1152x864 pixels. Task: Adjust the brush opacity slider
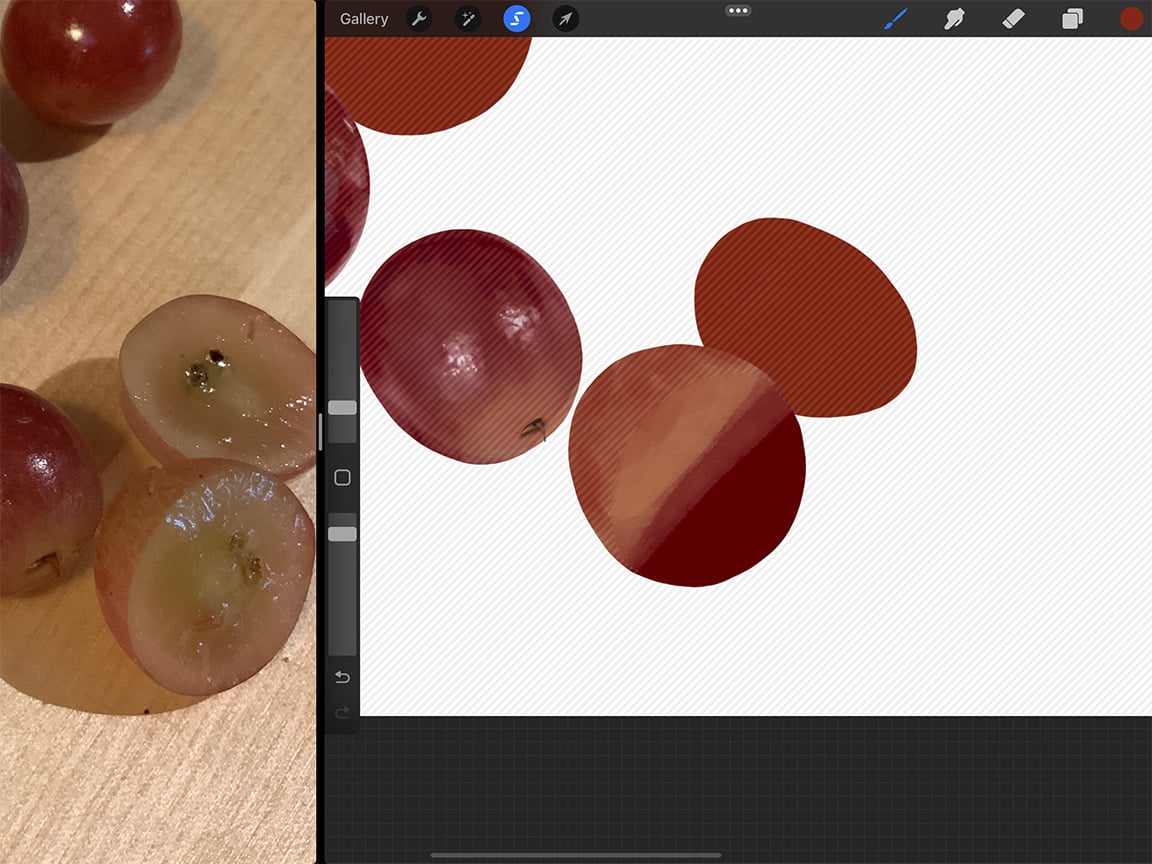[x=341, y=533]
